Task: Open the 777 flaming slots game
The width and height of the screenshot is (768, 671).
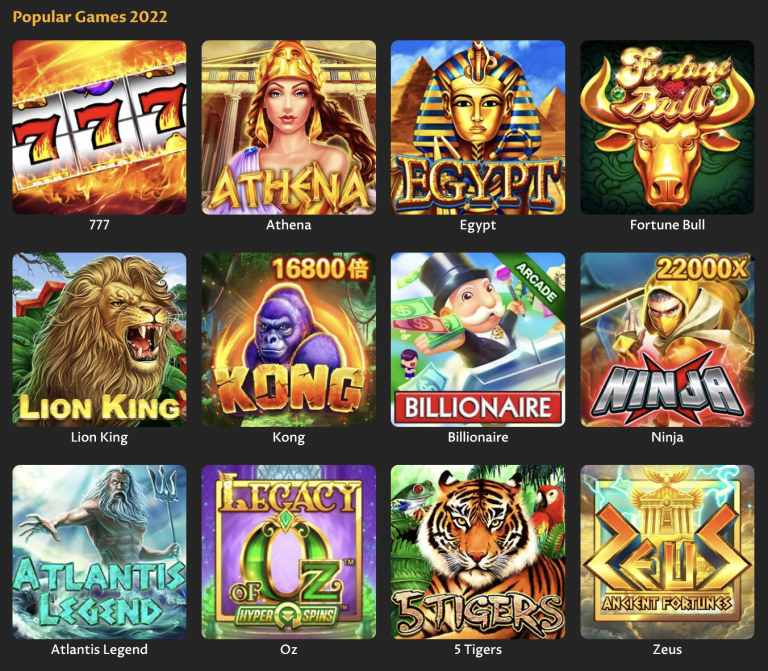Action: [99, 127]
